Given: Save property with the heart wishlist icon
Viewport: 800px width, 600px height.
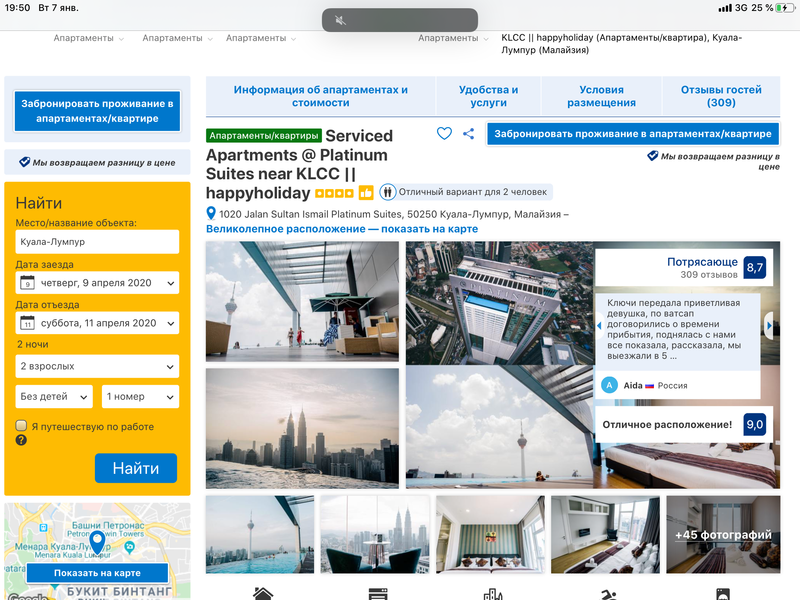Looking at the screenshot, I should tap(444, 134).
